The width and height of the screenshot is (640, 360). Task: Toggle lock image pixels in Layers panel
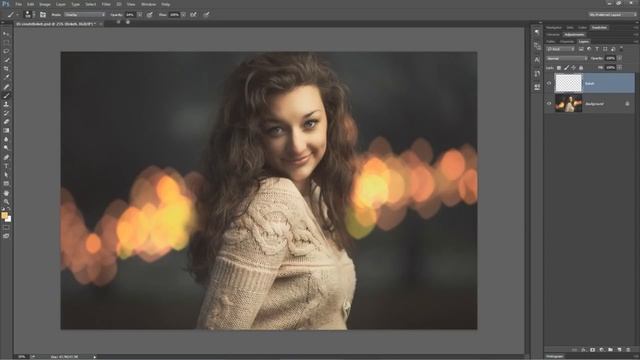[566, 68]
